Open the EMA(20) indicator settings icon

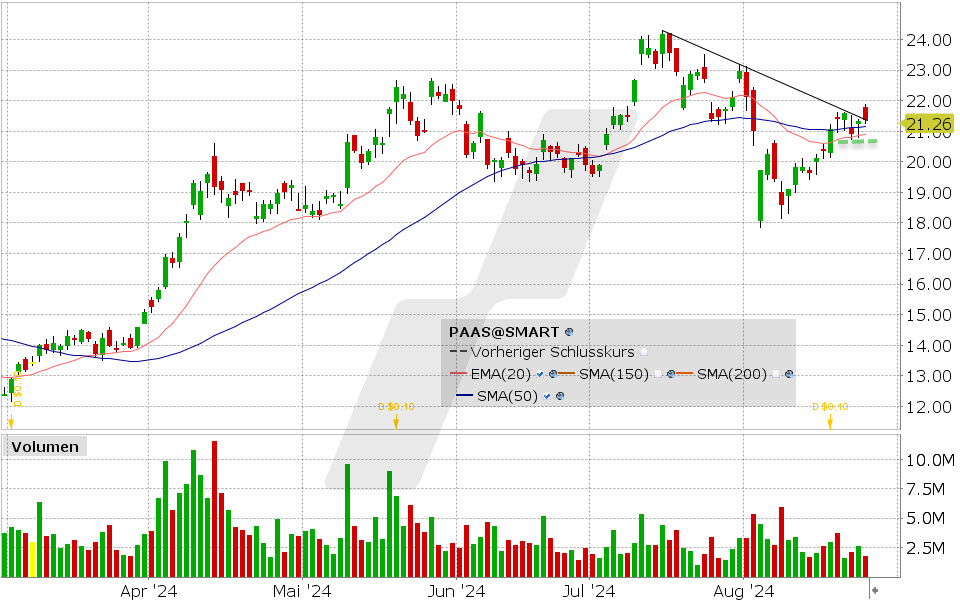click(553, 374)
